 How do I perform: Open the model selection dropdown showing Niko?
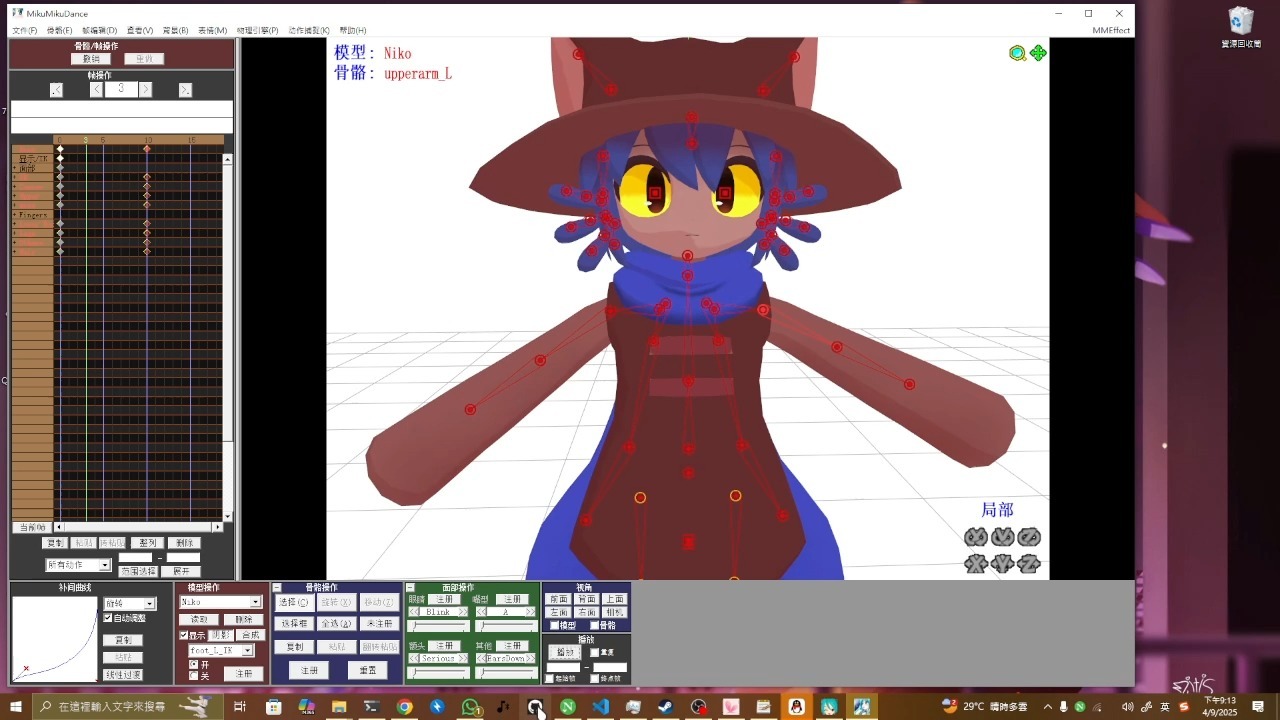point(255,602)
